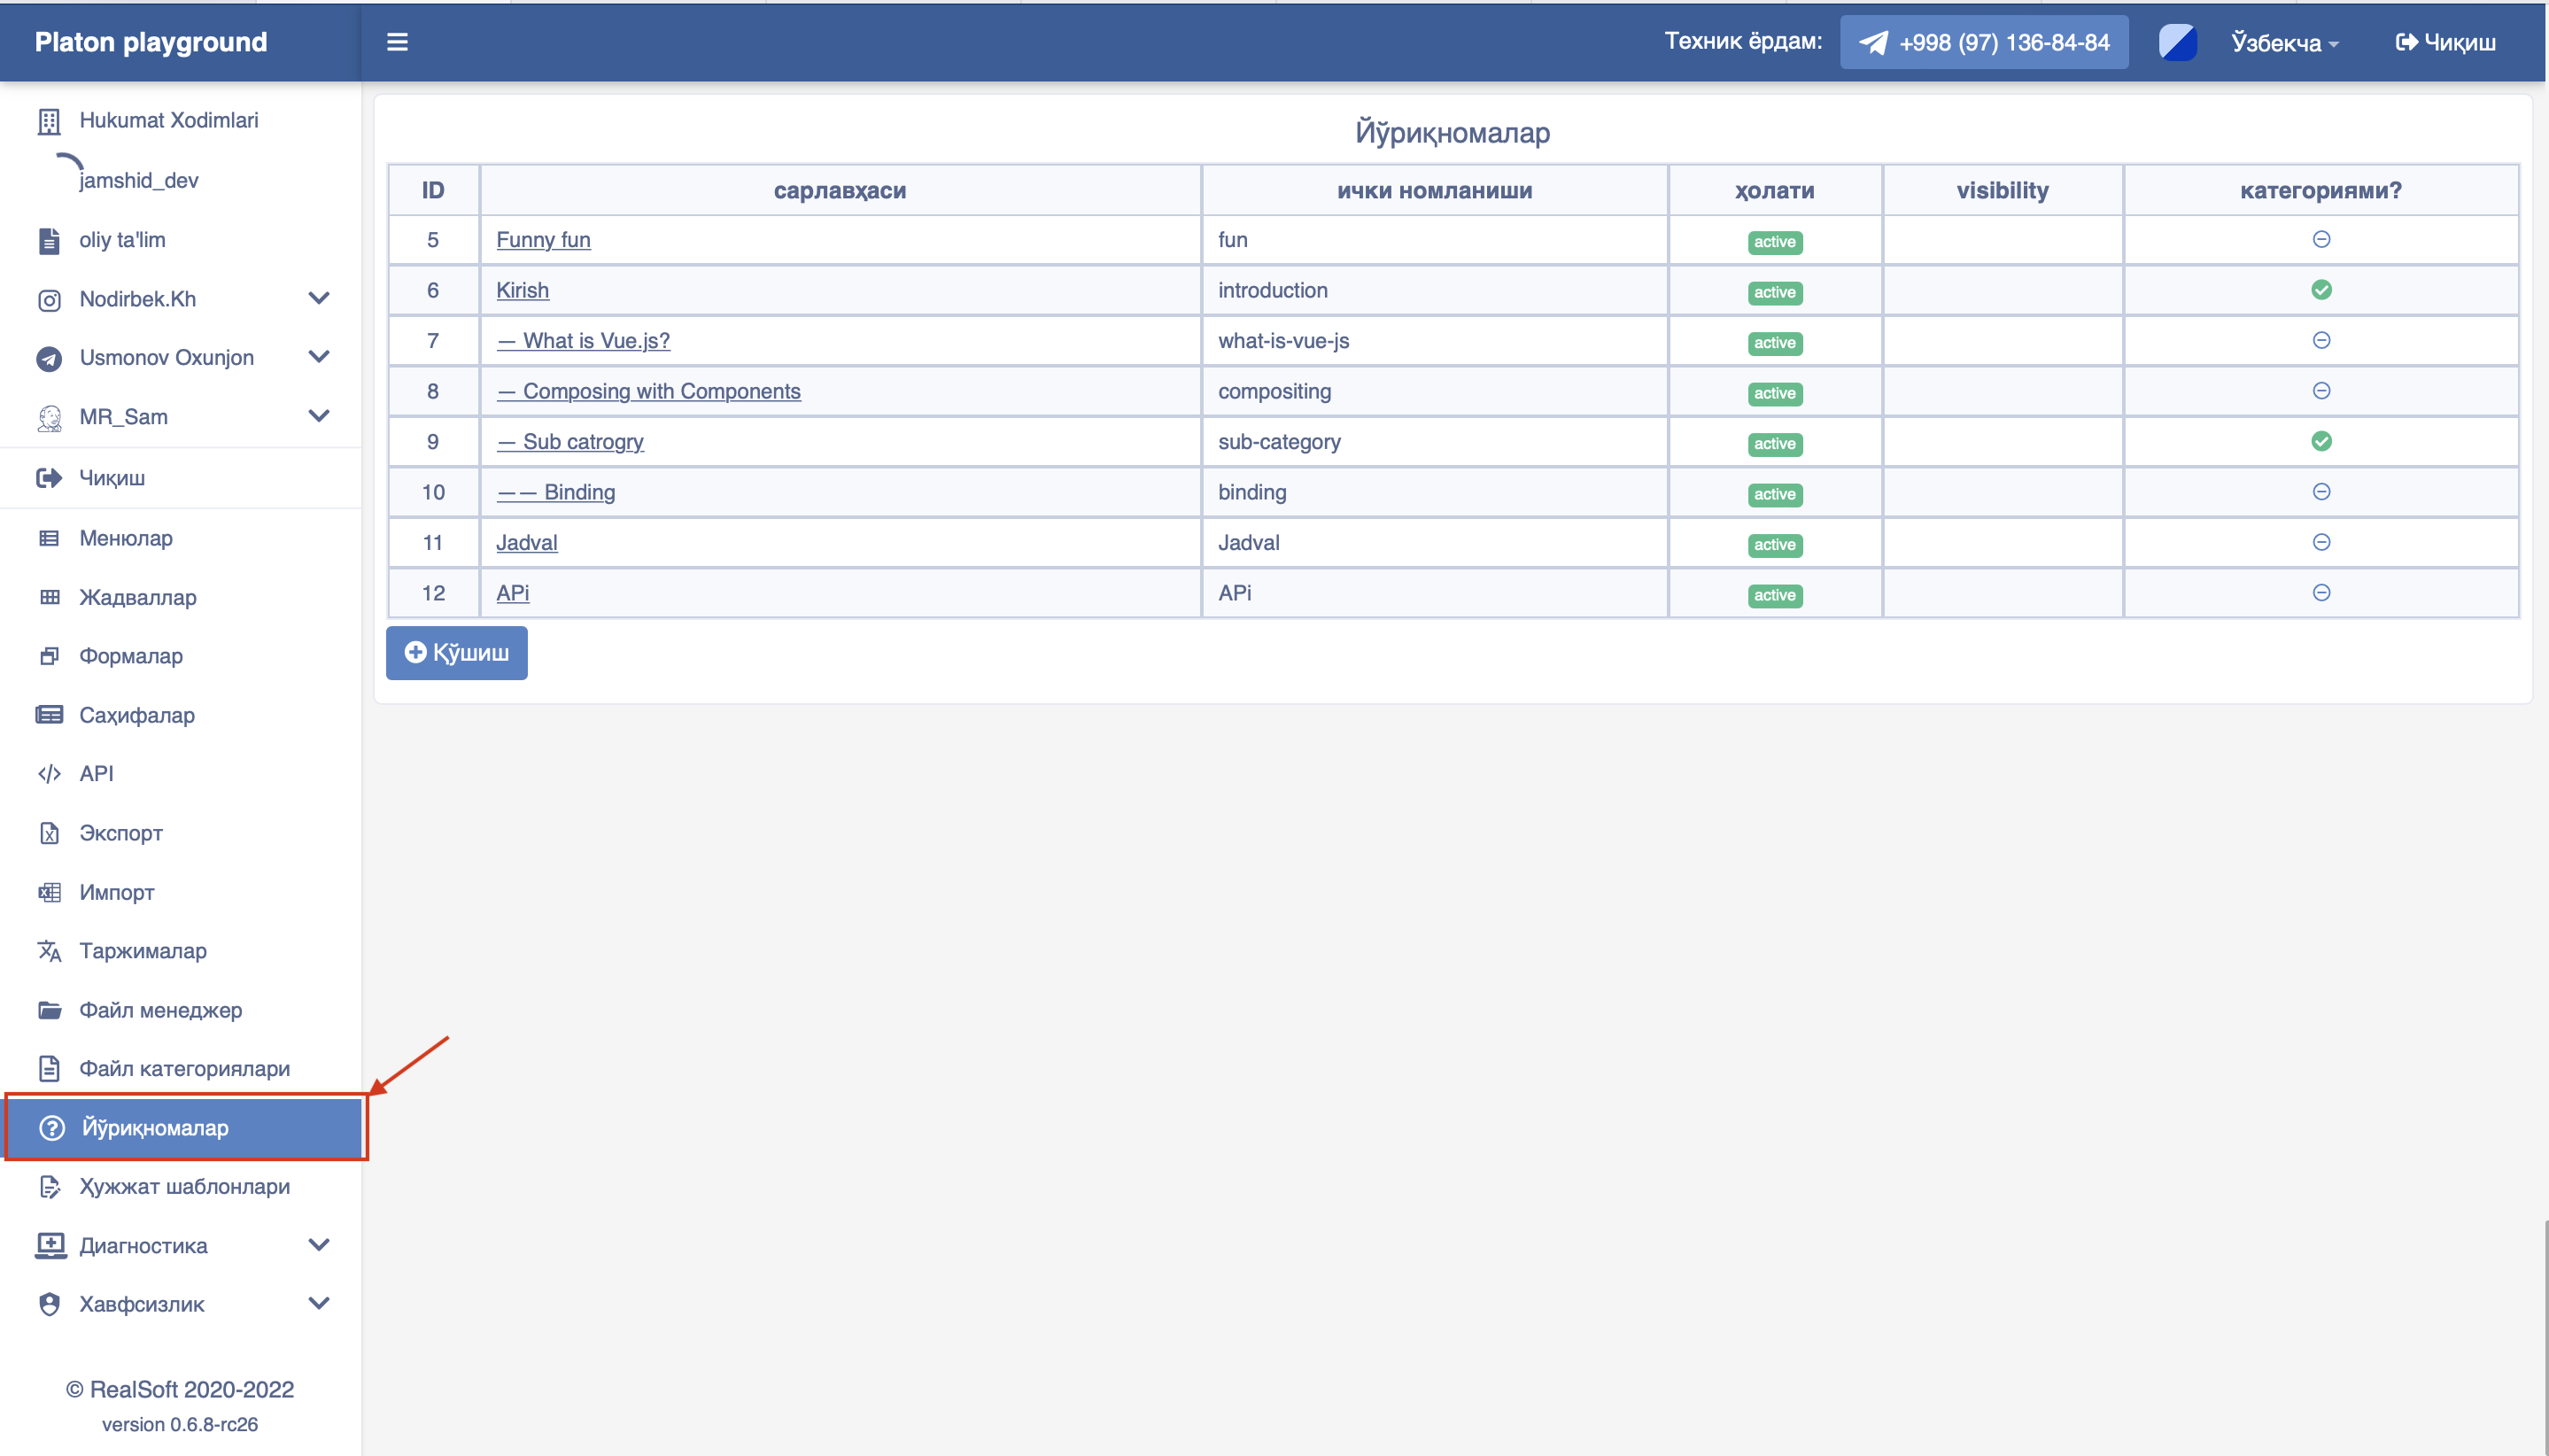Click the Platon playground logo title

[x=151, y=42]
